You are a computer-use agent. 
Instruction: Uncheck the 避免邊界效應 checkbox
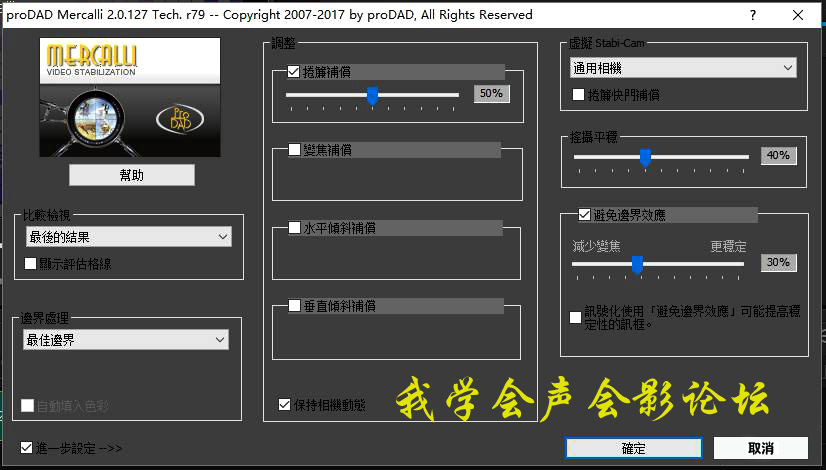pyautogui.click(x=584, y=214)
